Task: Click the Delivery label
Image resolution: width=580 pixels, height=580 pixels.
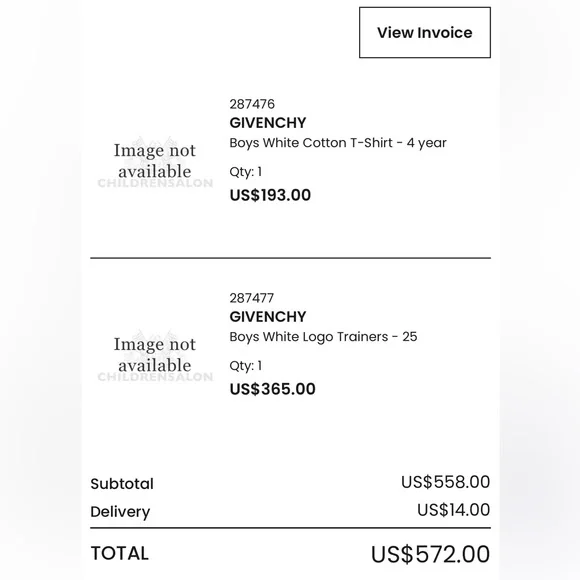Action: 120,512
